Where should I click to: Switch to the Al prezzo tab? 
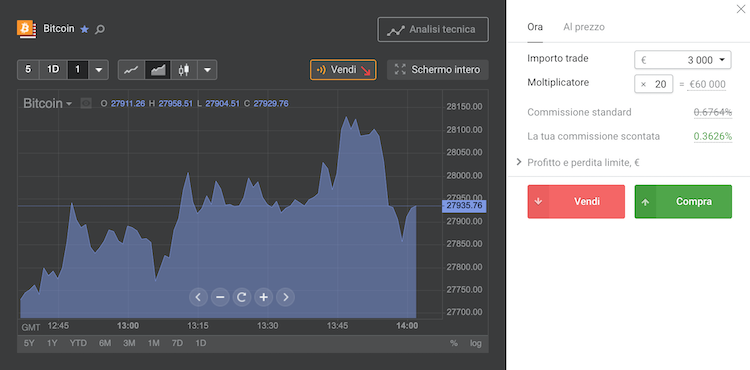(x=584, y=27)
